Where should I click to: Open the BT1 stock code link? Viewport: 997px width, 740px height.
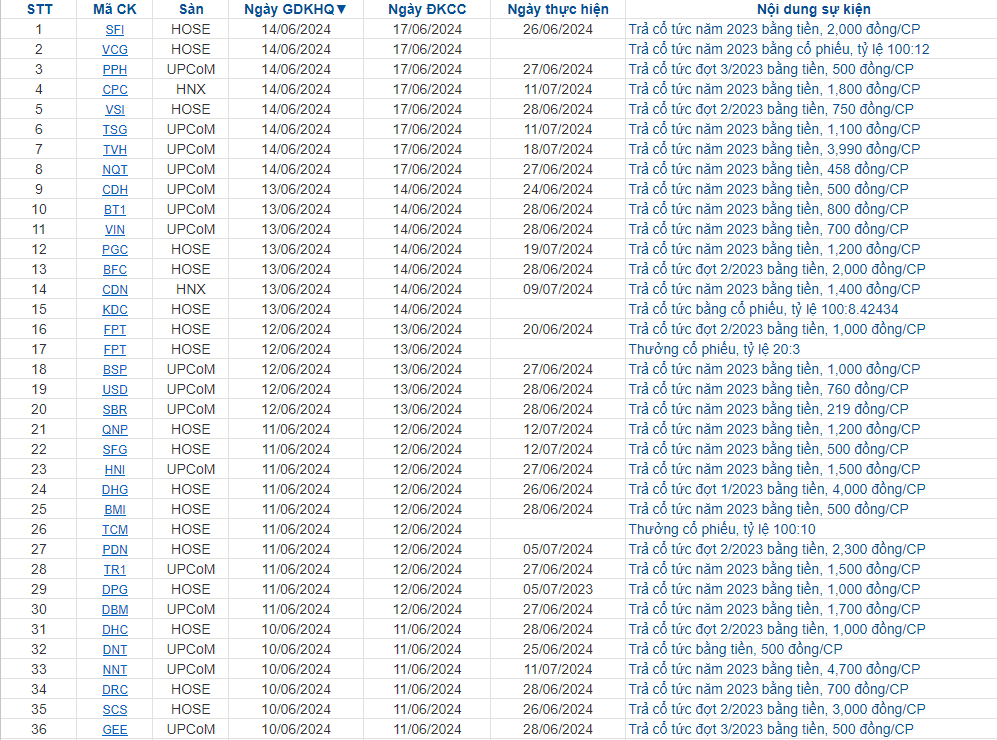tap(114, 210)
